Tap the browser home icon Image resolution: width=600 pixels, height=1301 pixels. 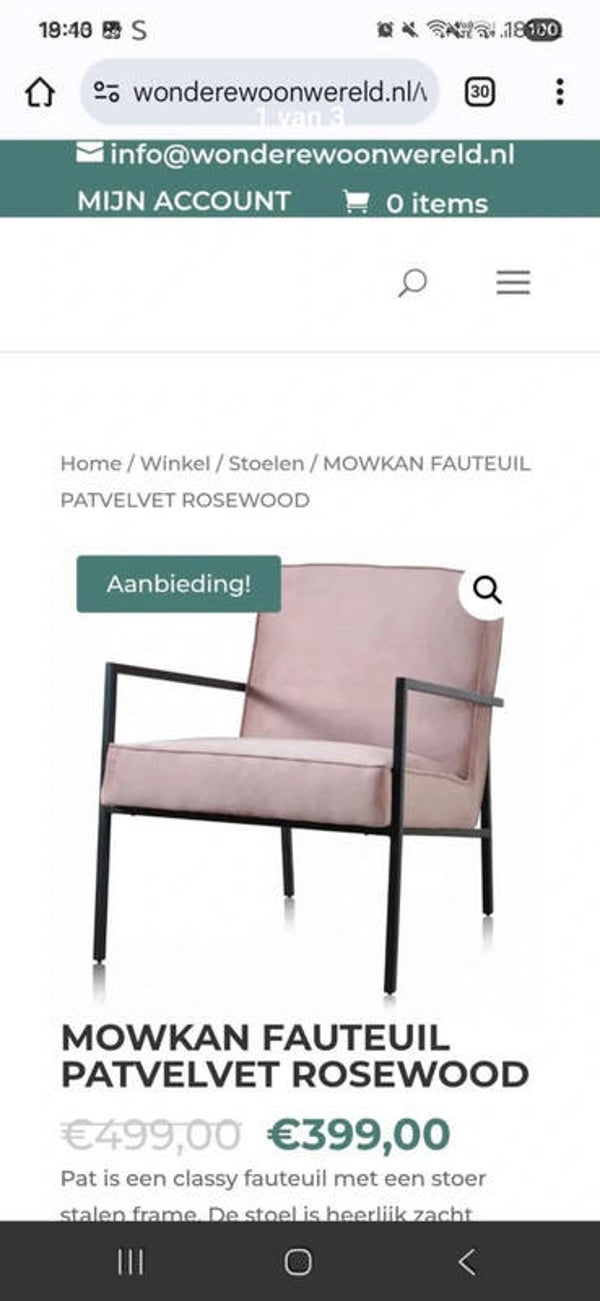pyautogui.click(x=39, y=93)
